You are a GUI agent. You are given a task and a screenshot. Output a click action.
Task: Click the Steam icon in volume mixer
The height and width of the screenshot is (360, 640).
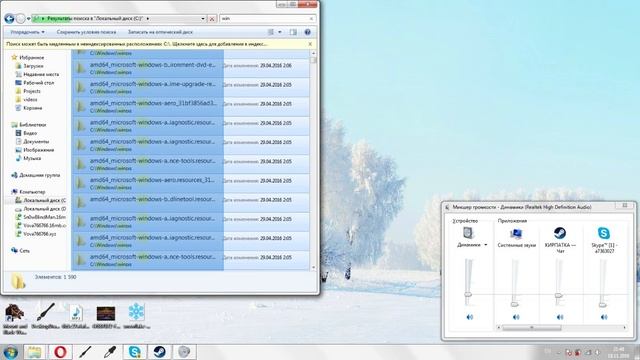(x=560, y=233)
